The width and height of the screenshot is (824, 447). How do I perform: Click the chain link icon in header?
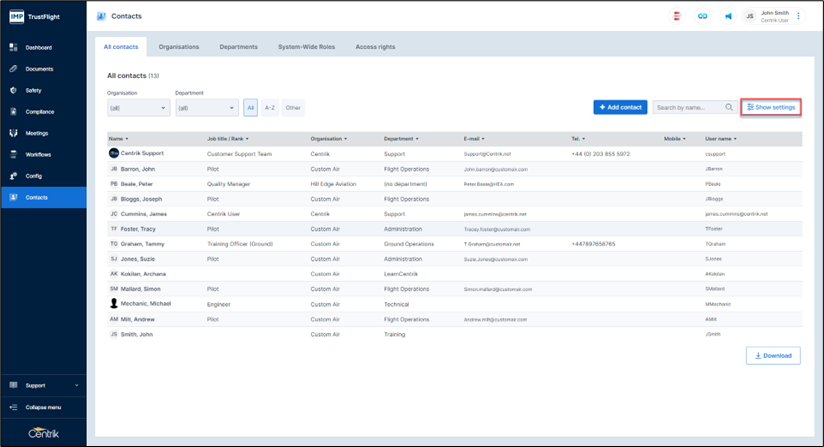[702, 17]
